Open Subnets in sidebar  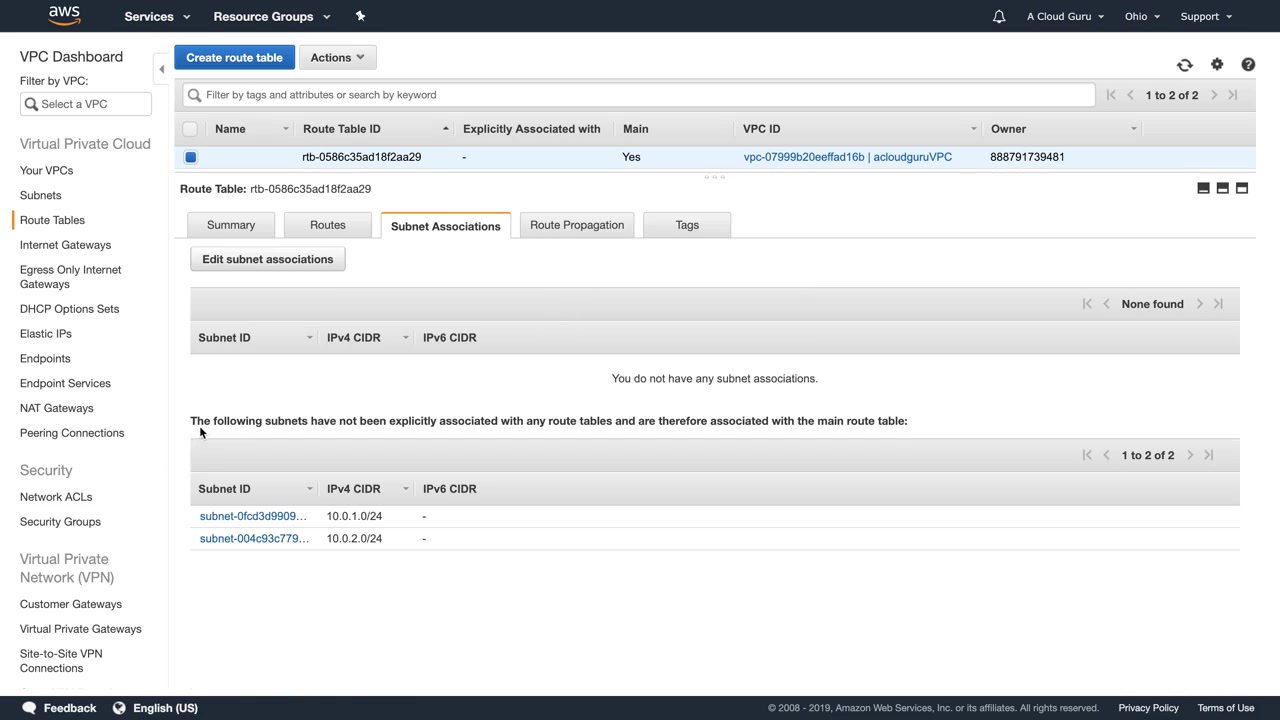pos(40,195)
